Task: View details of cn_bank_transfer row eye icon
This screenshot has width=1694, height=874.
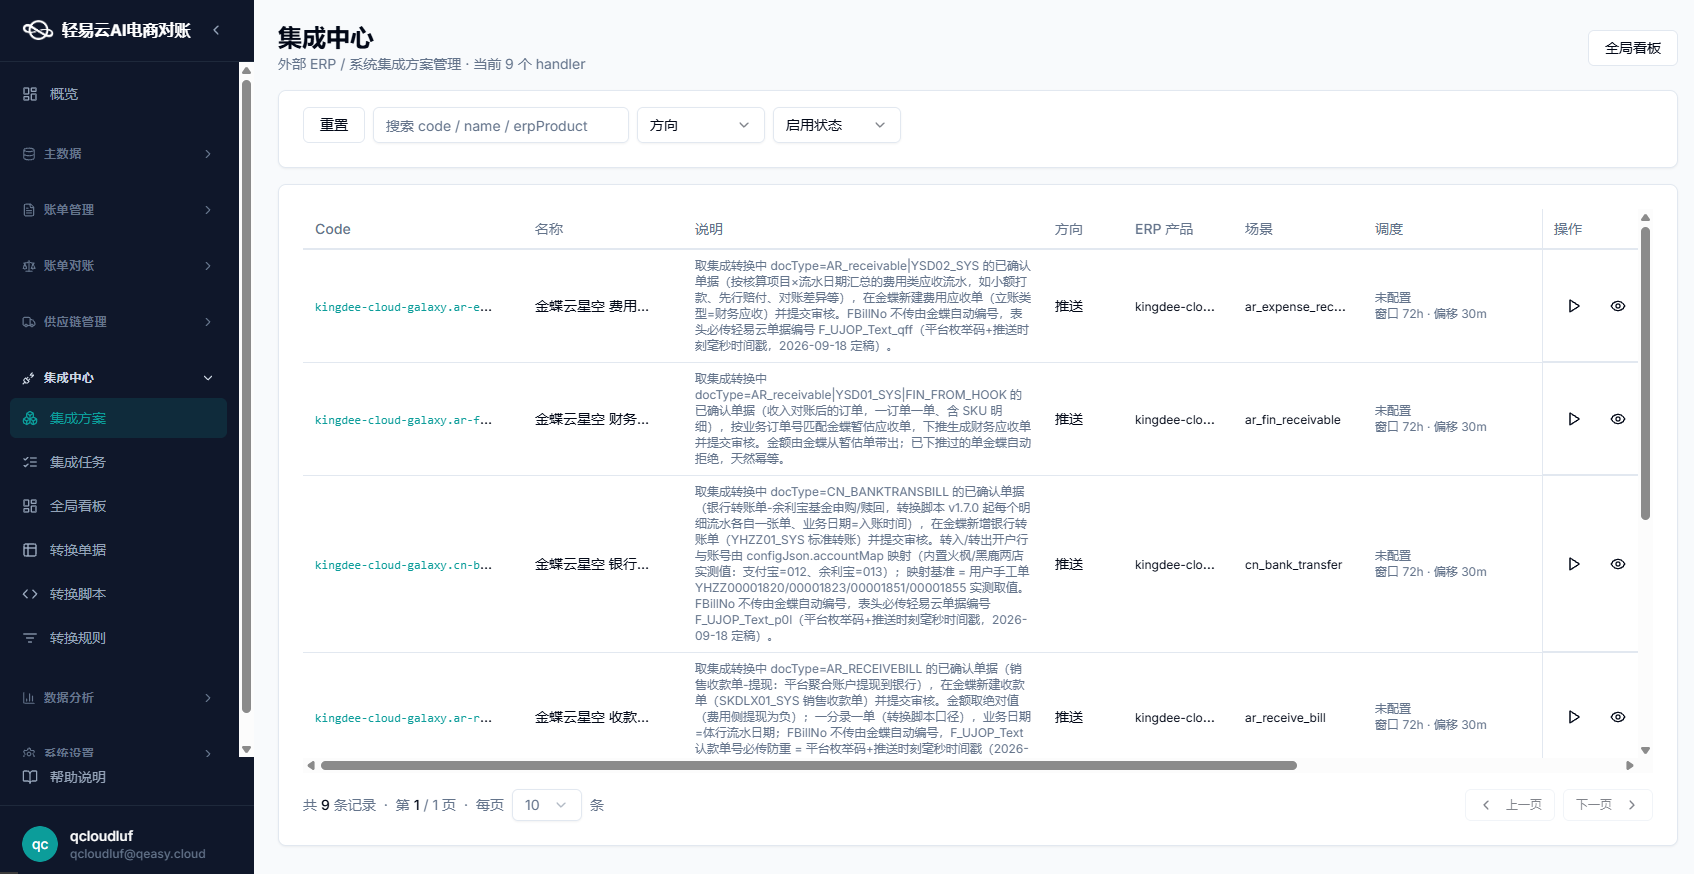Action: tap(1618, 564)
